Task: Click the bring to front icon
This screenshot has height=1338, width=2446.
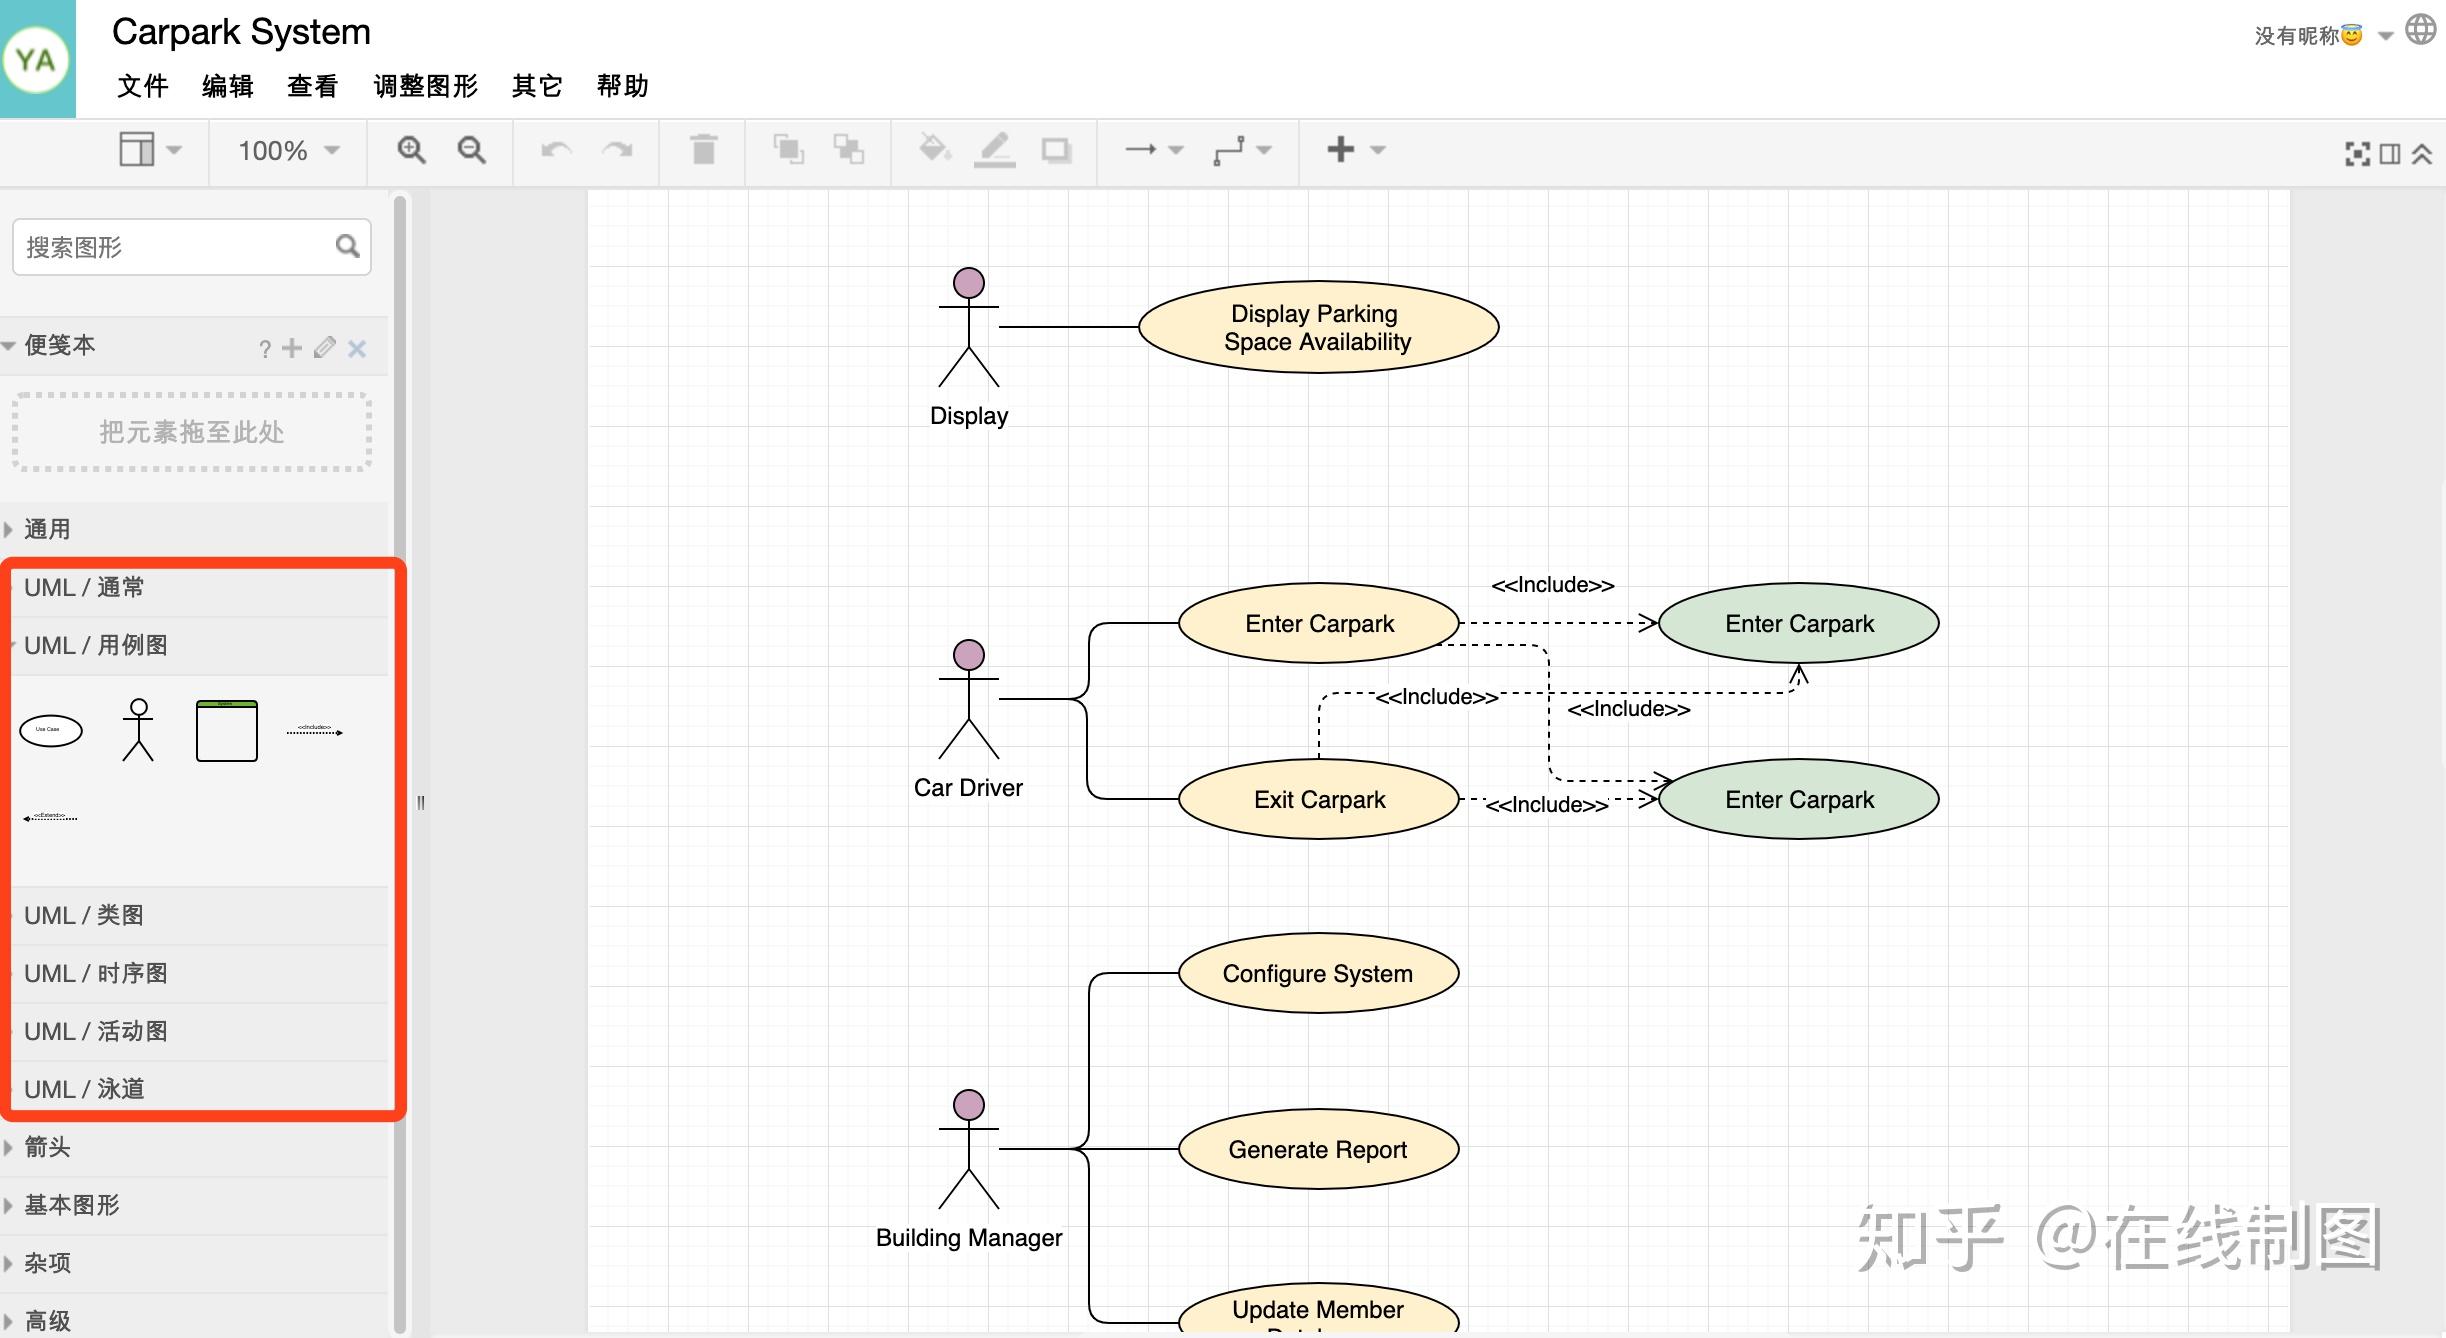Action: [x=788, y=149]
